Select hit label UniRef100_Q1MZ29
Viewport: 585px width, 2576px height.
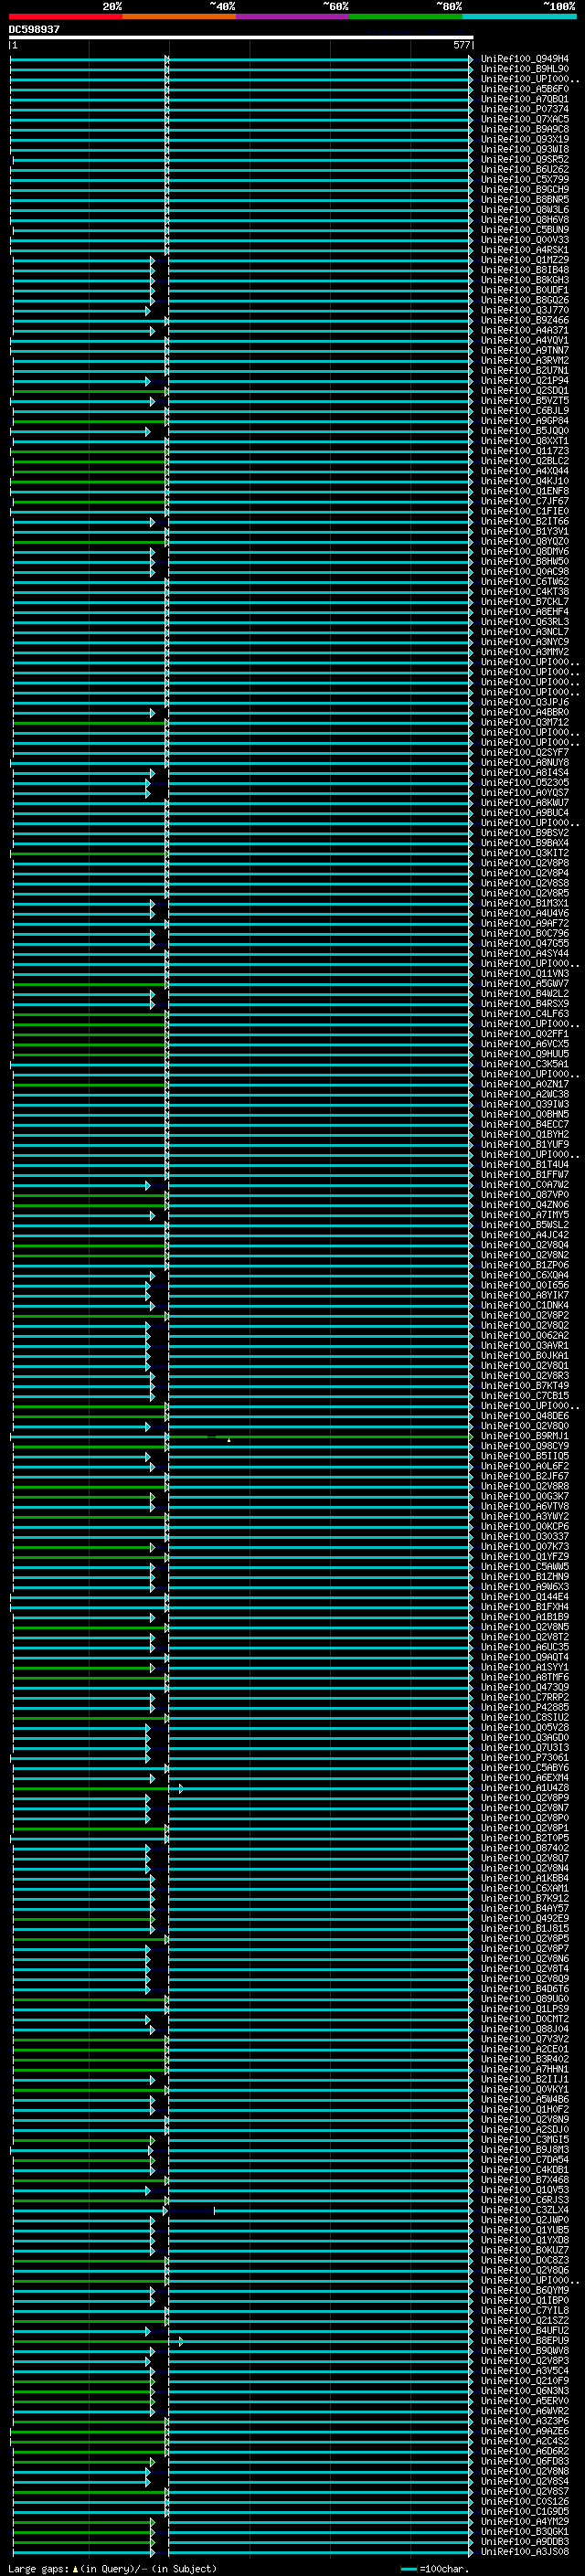(525, 260)
